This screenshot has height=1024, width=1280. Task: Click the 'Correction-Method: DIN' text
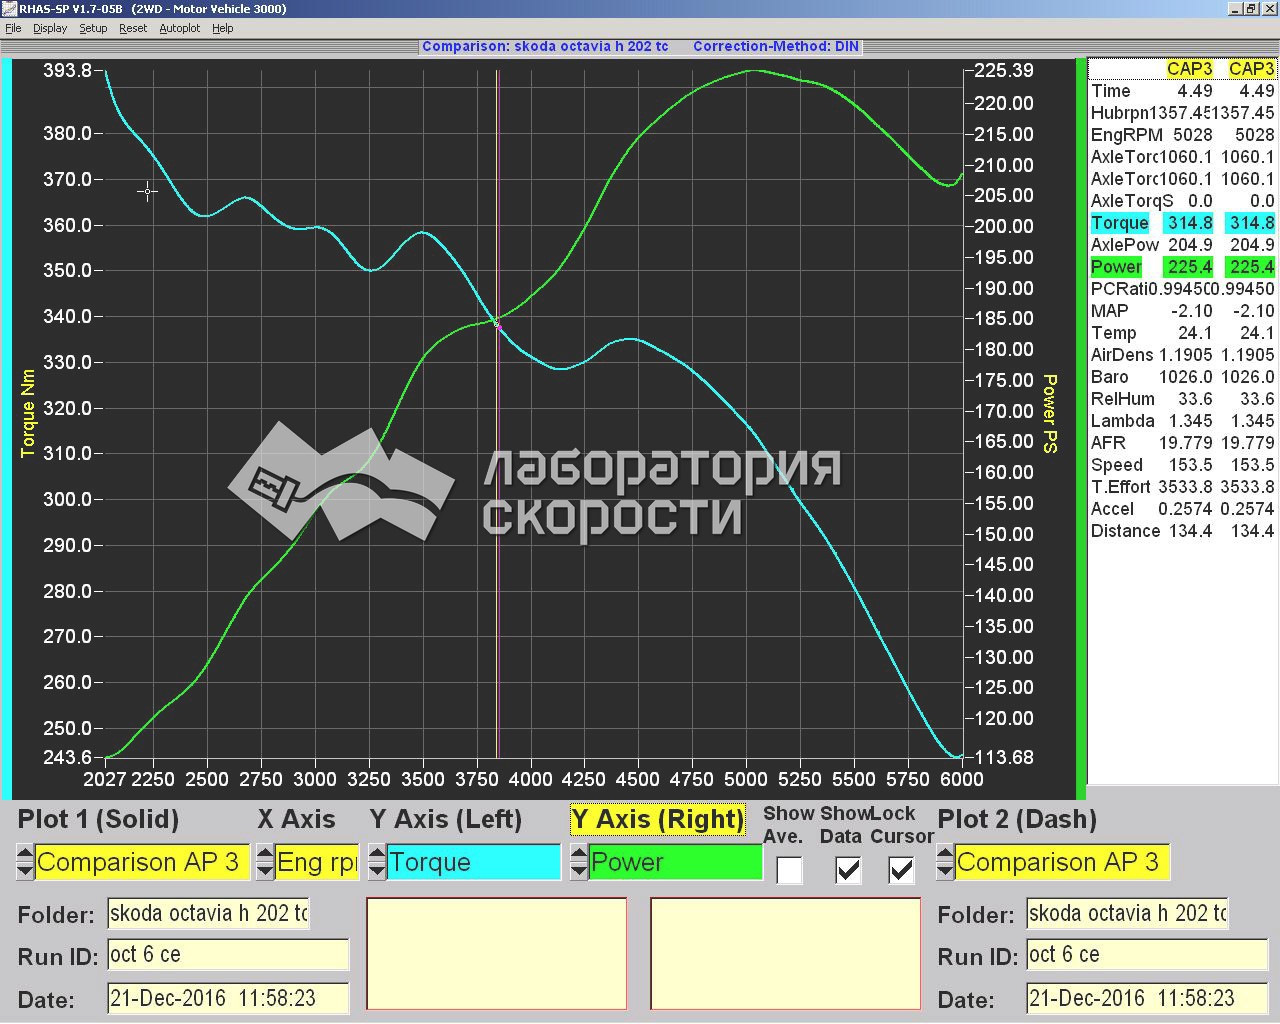(776, 46)
